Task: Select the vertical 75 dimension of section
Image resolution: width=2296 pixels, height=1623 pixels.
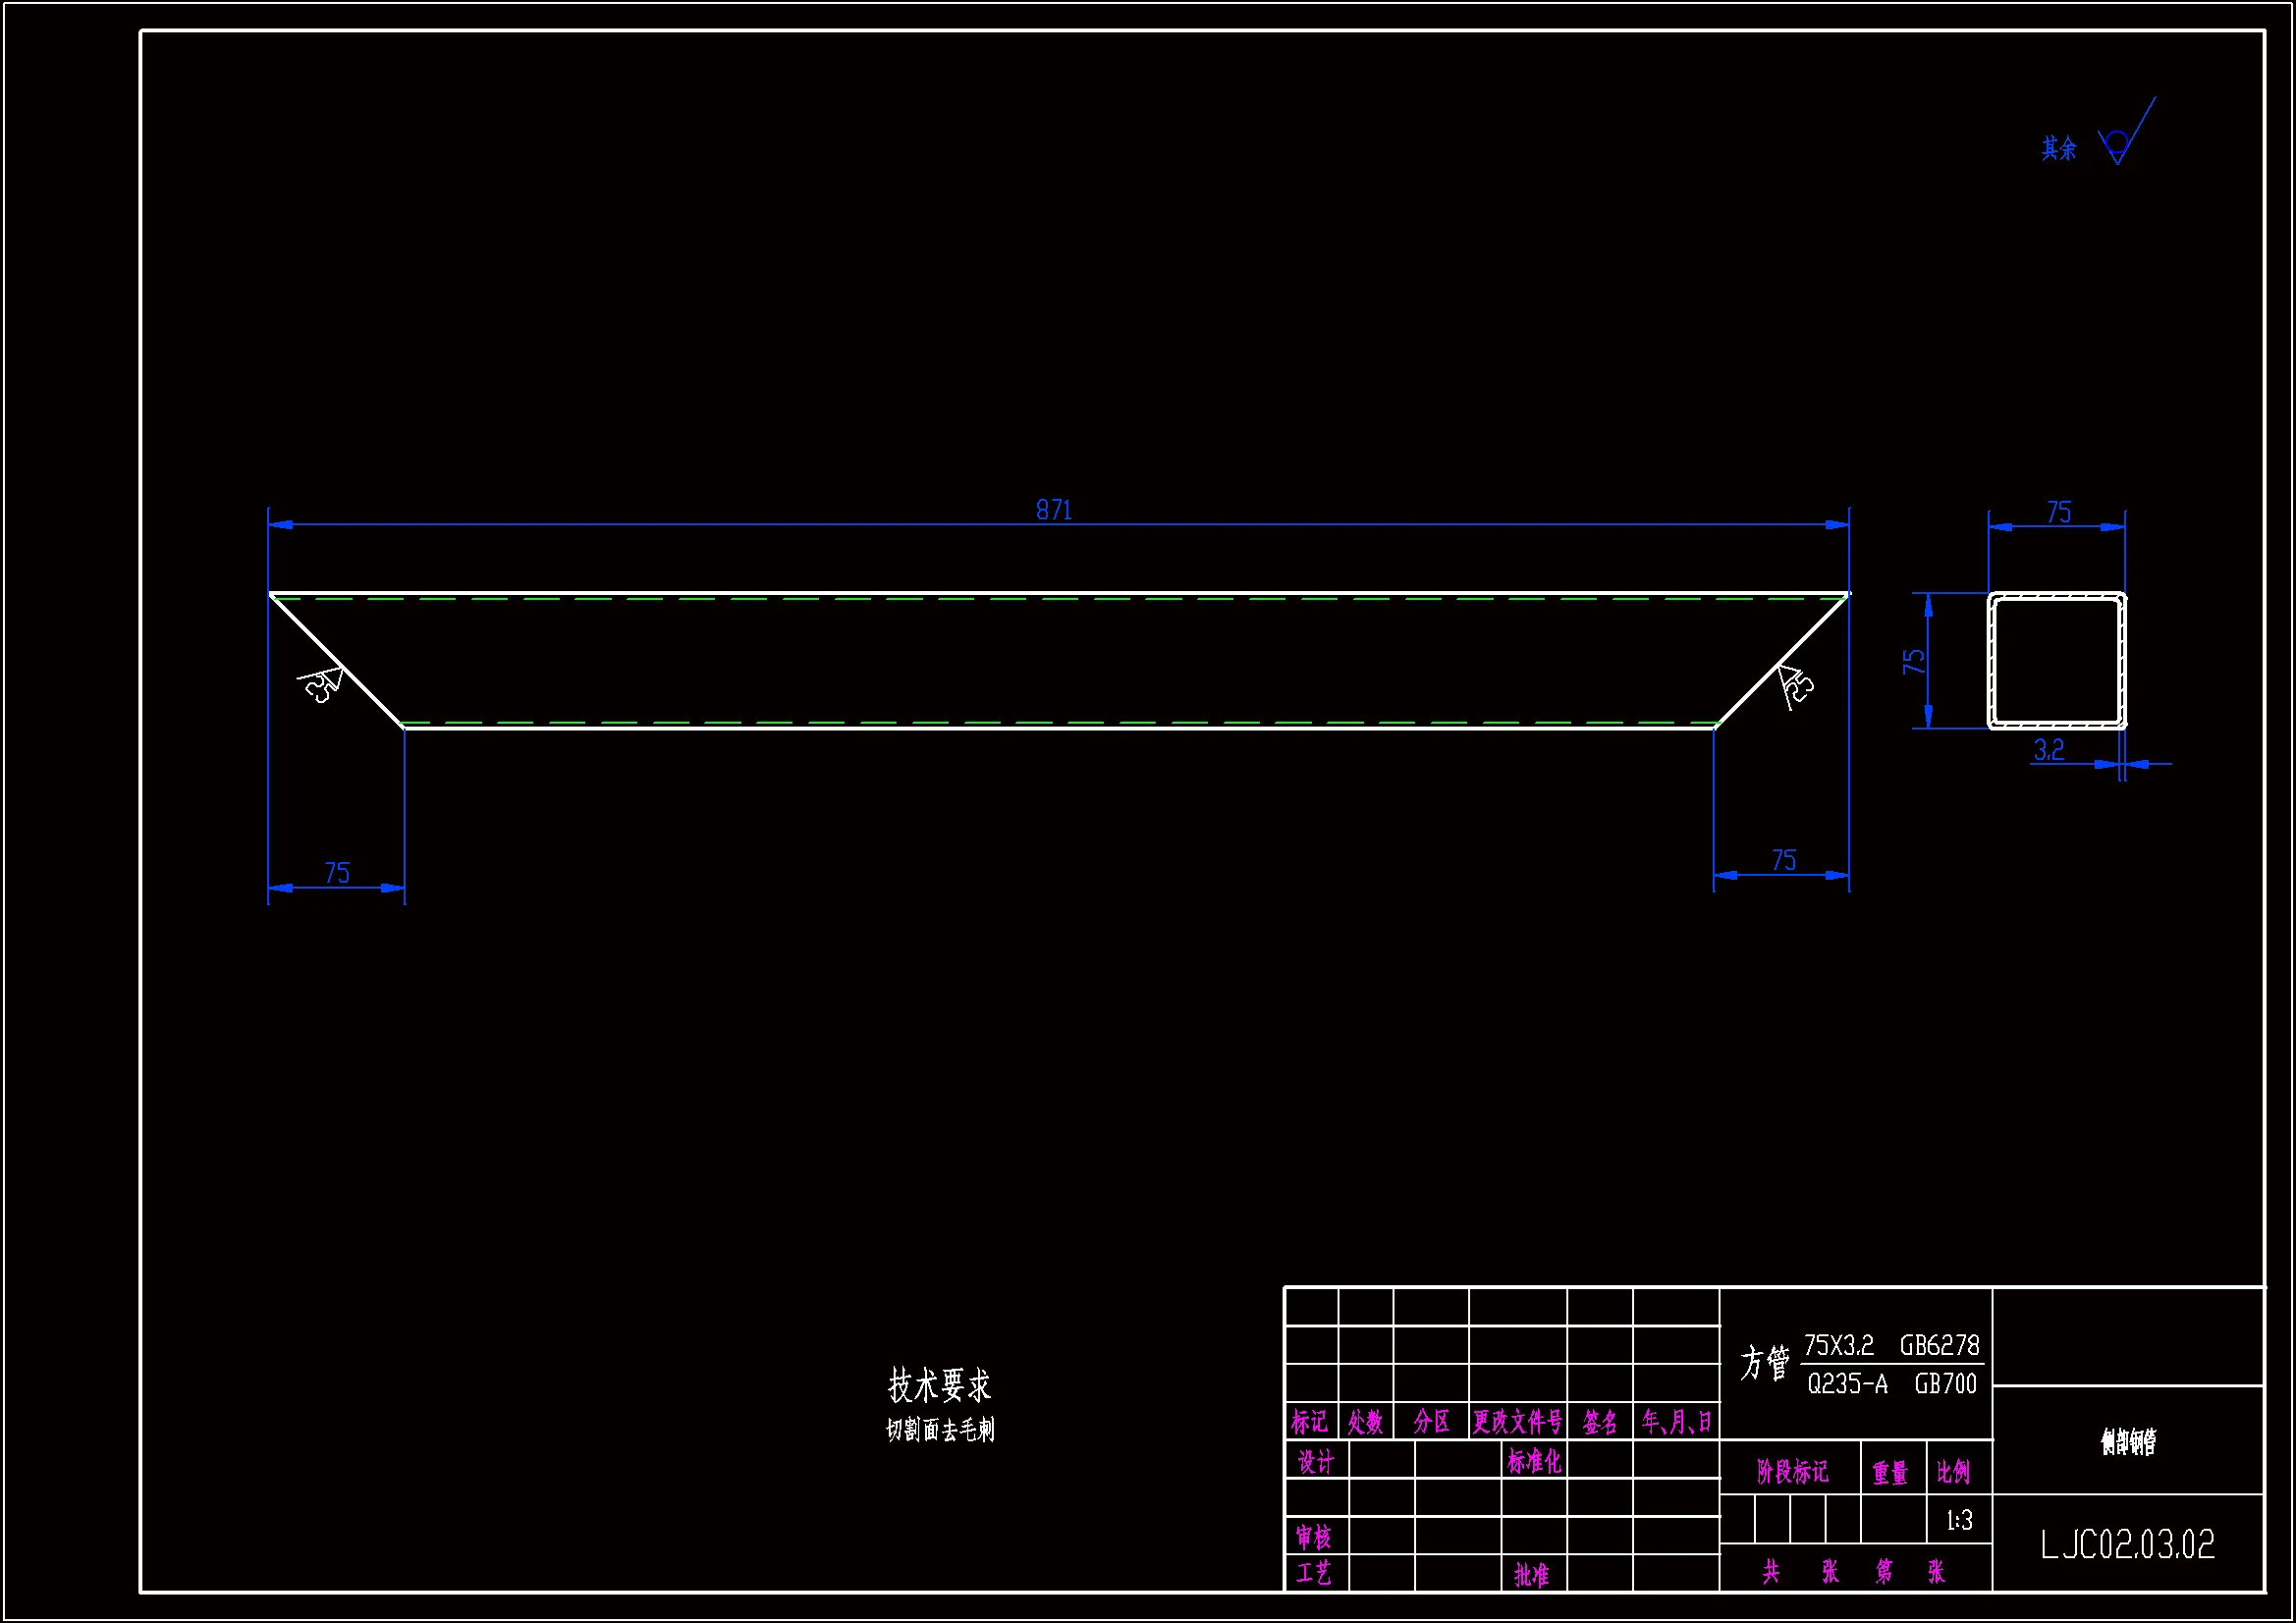Action: [1914, 661]
